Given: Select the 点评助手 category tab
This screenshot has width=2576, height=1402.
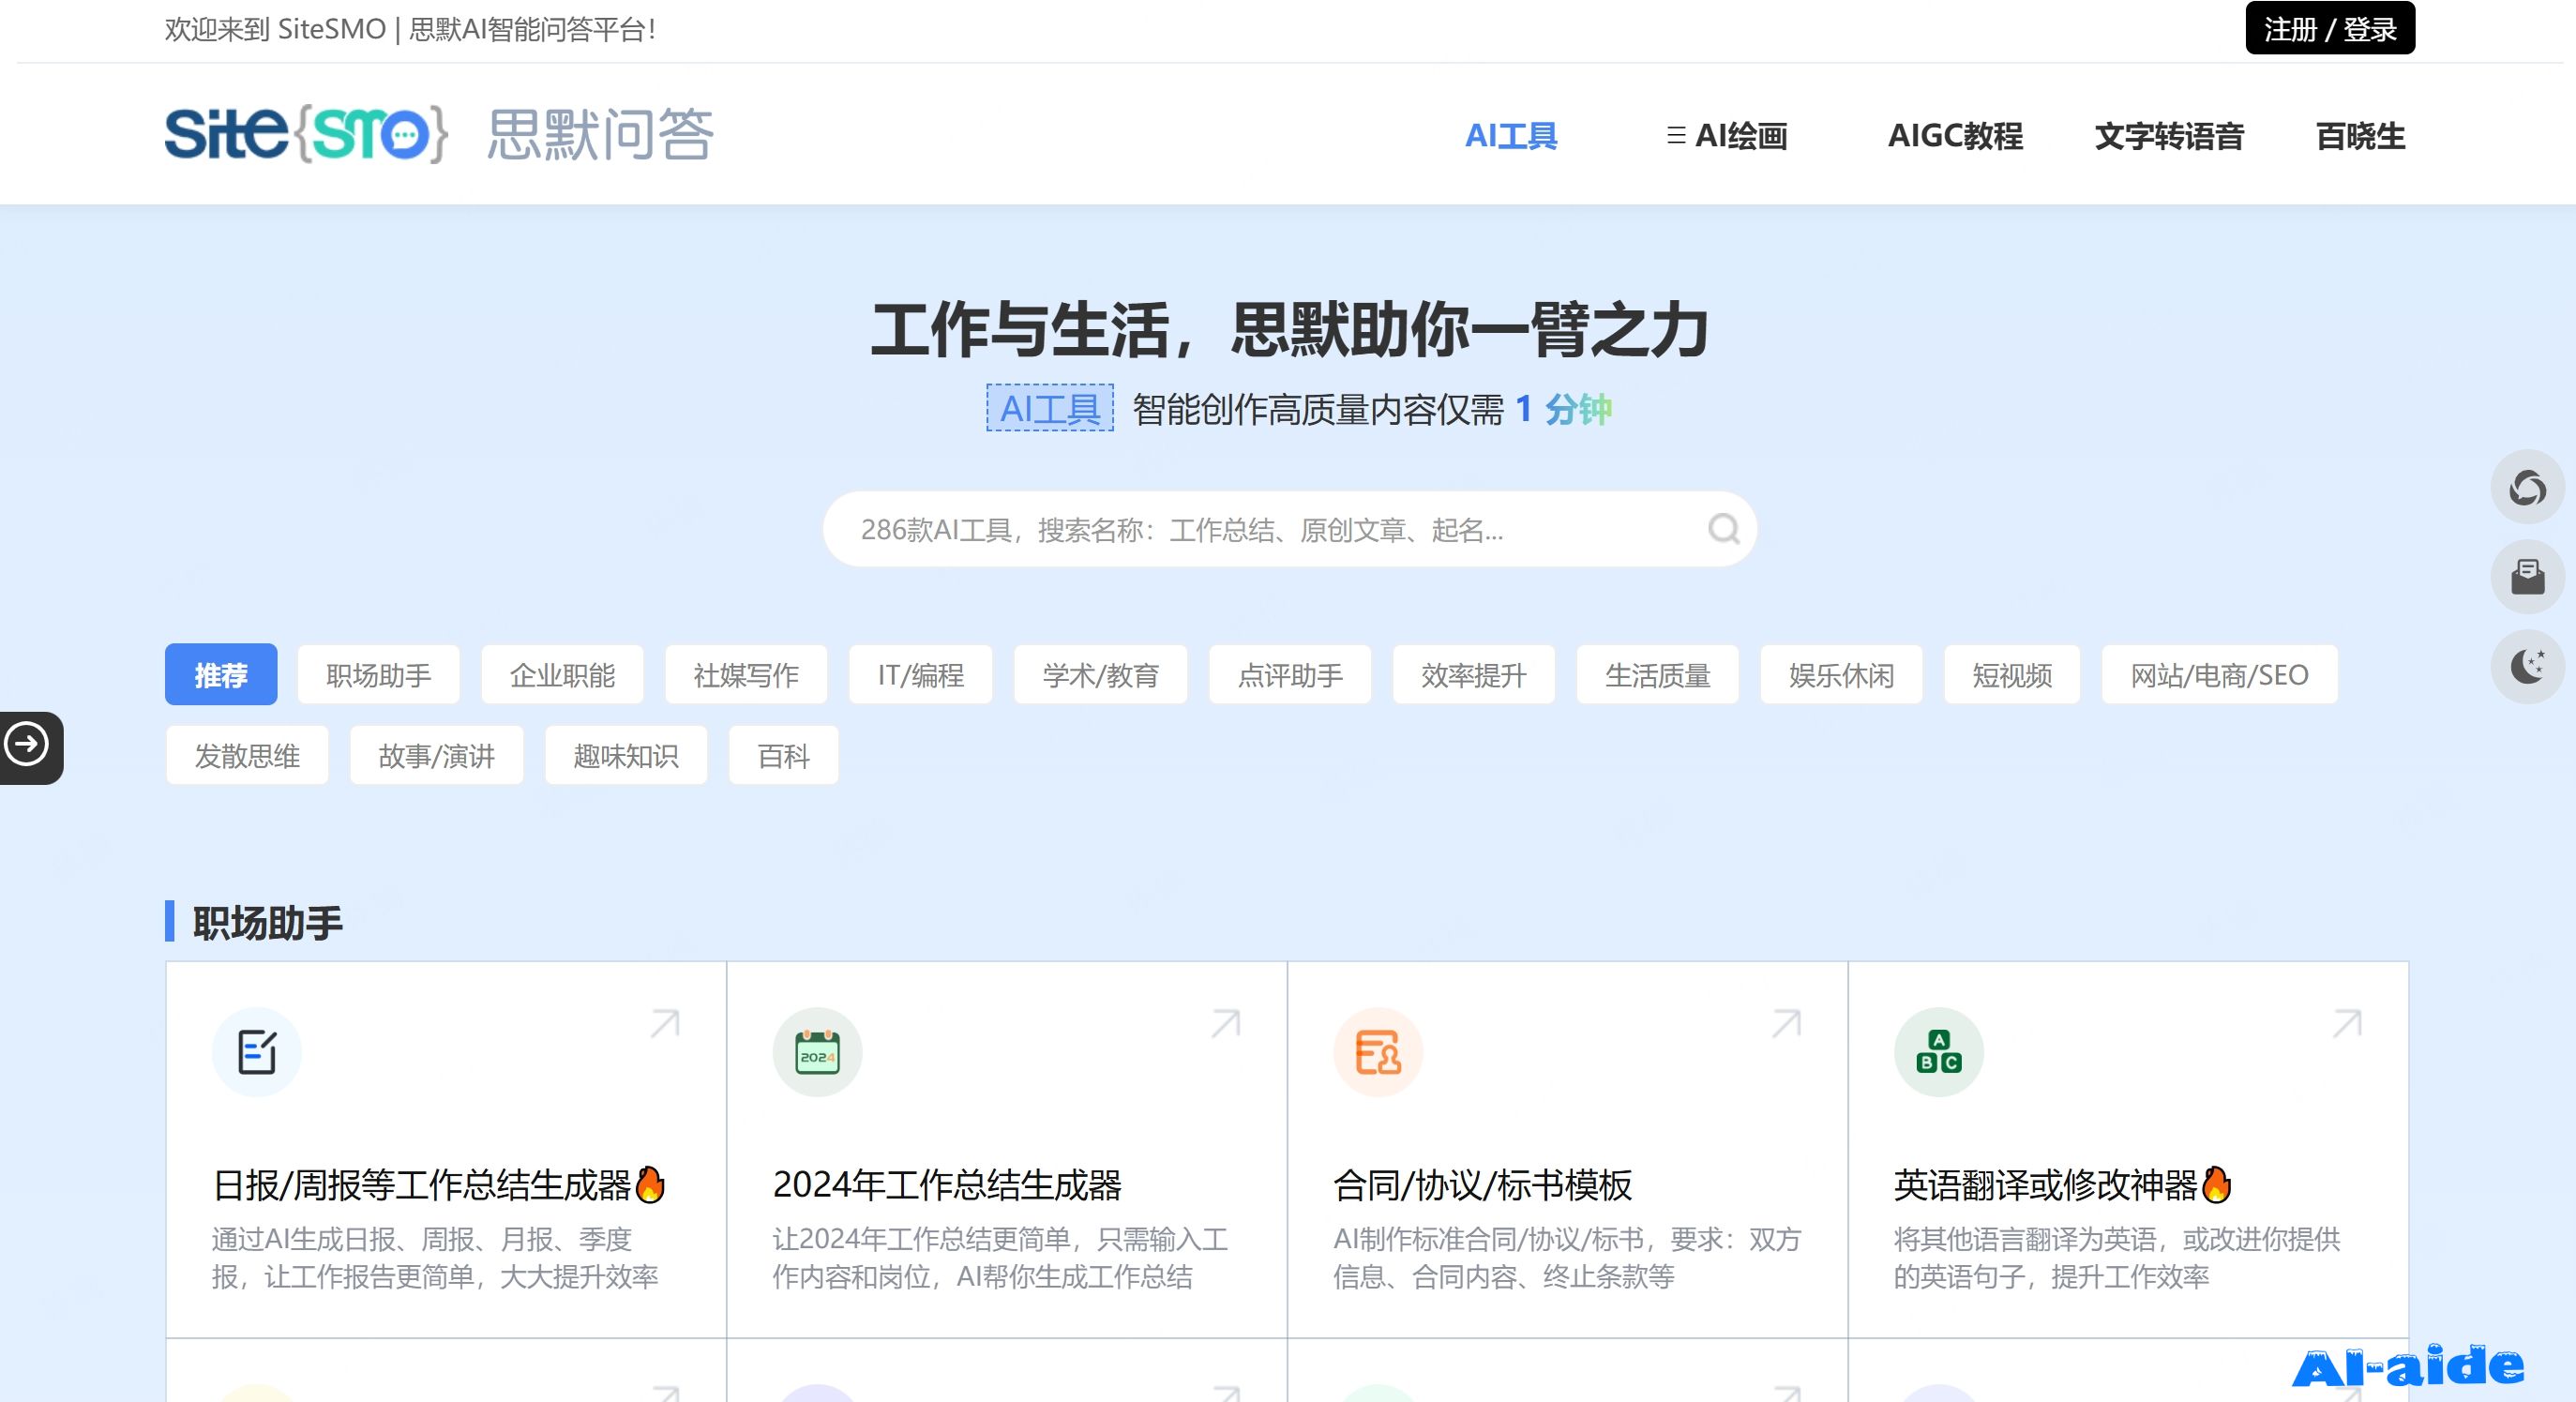Looking at the screenshot, I should (1290, 675).
